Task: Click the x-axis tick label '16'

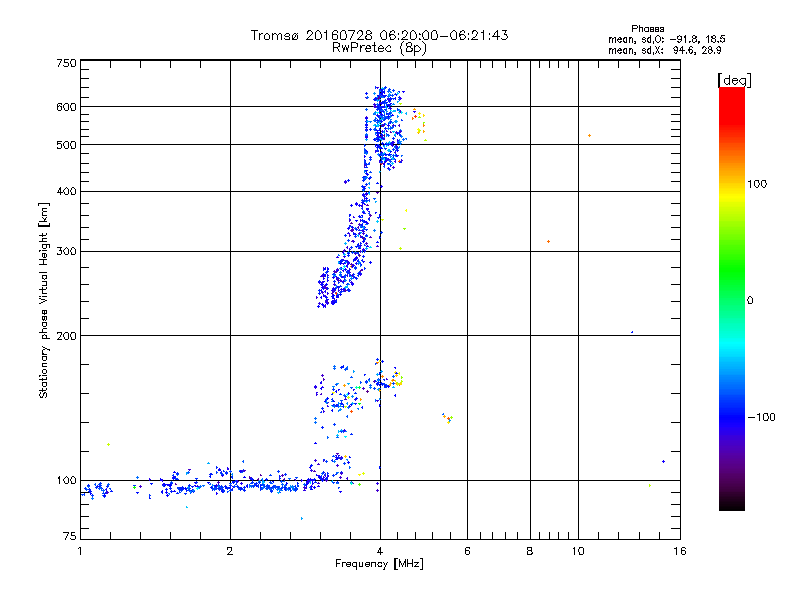Action: (680, 551)
